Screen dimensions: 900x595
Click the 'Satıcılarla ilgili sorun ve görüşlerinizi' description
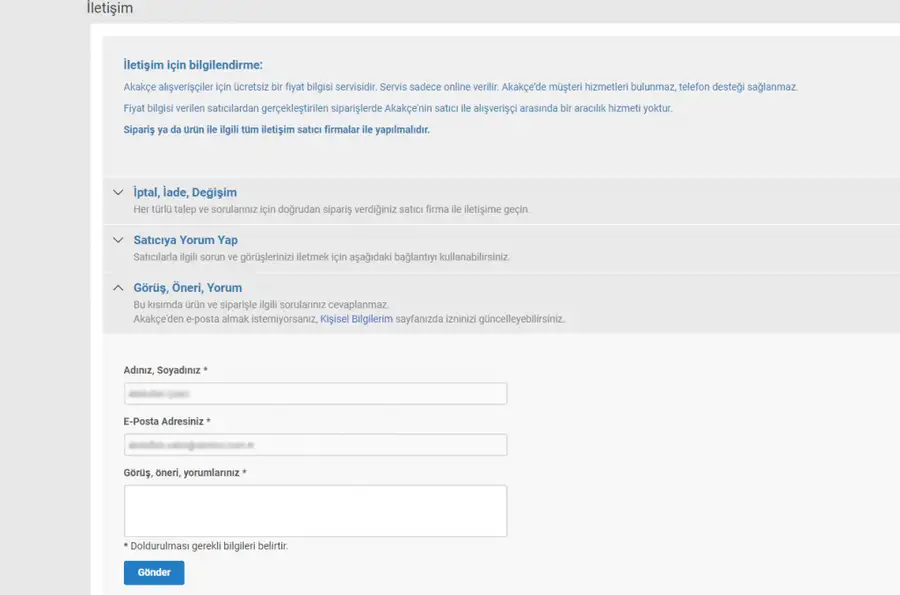(321, 257)
